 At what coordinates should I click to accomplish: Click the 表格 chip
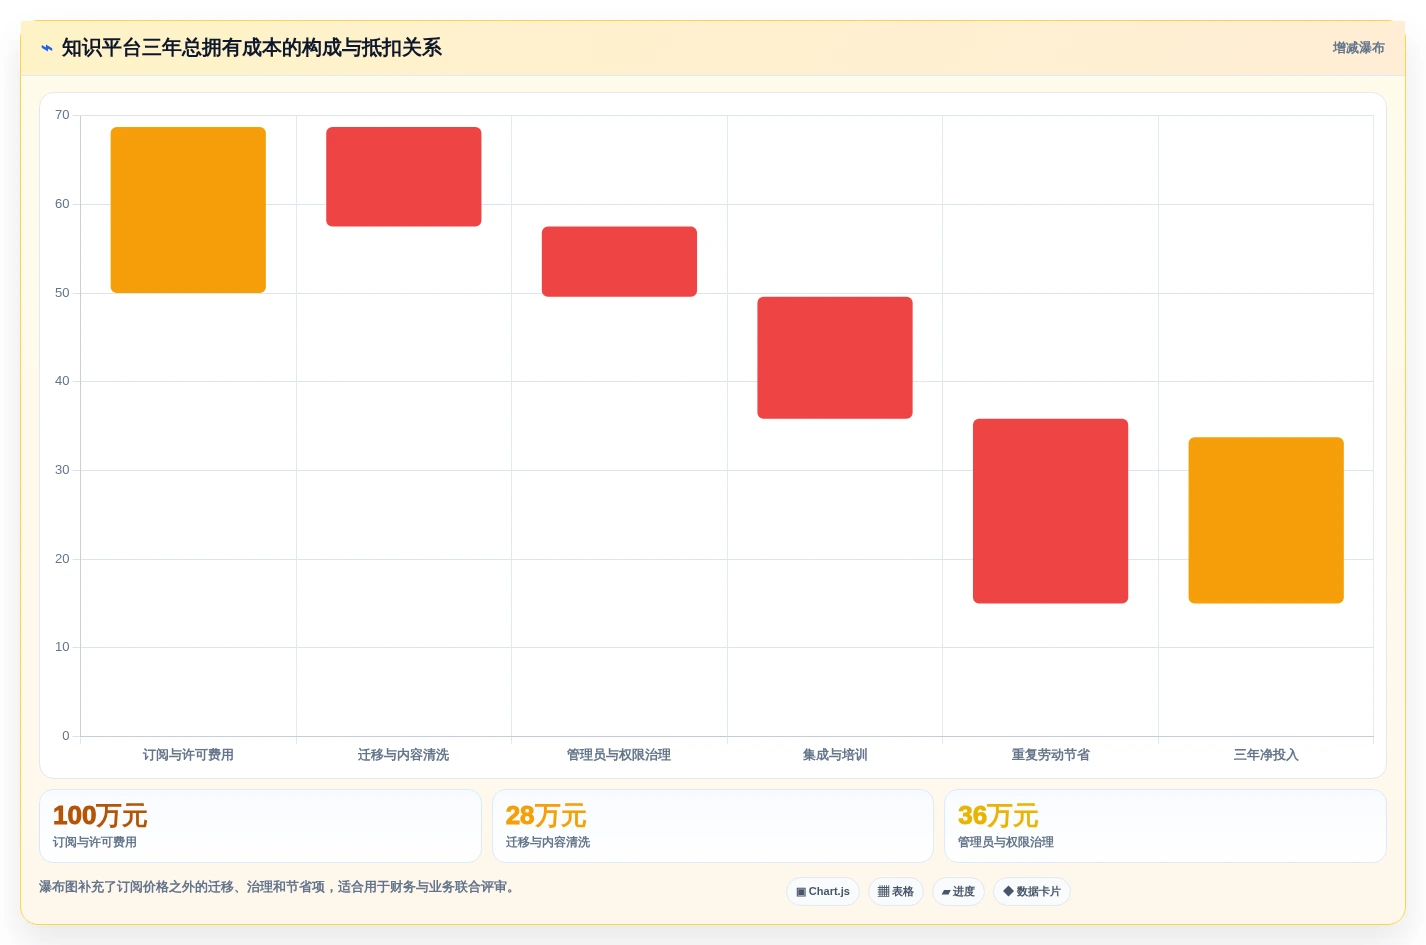pyautogui.click(x=896, y=891)
